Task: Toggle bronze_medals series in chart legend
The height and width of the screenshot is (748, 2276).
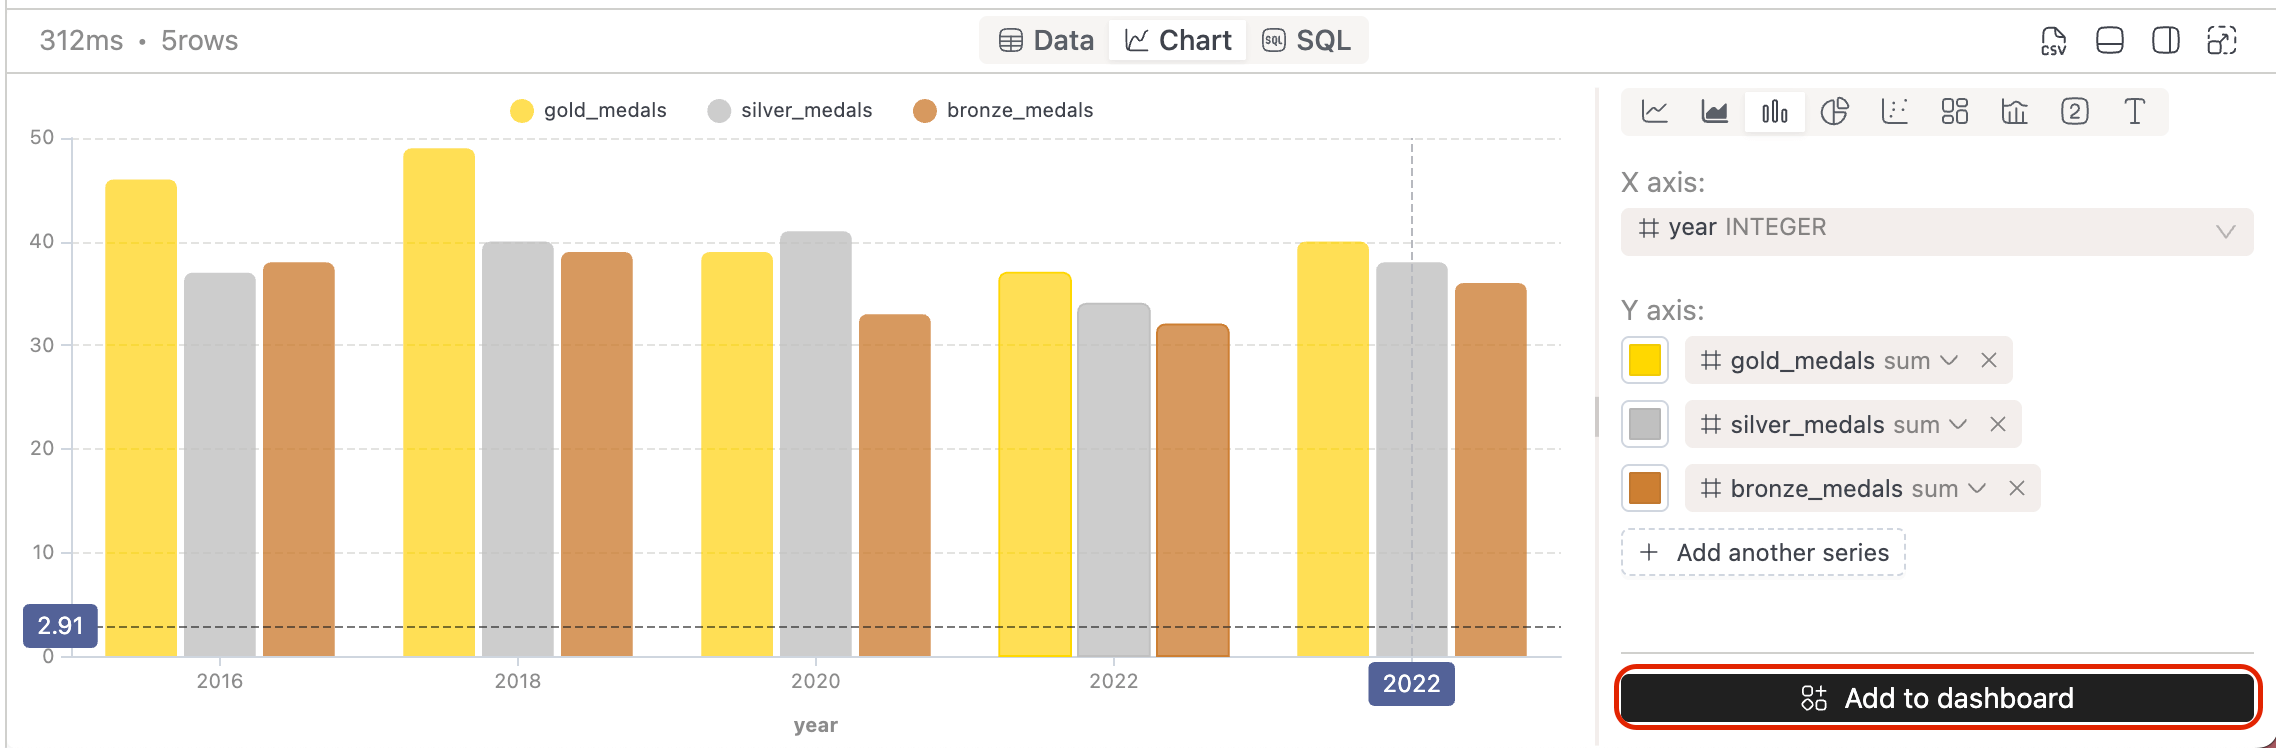Action: coord(1003,110)
